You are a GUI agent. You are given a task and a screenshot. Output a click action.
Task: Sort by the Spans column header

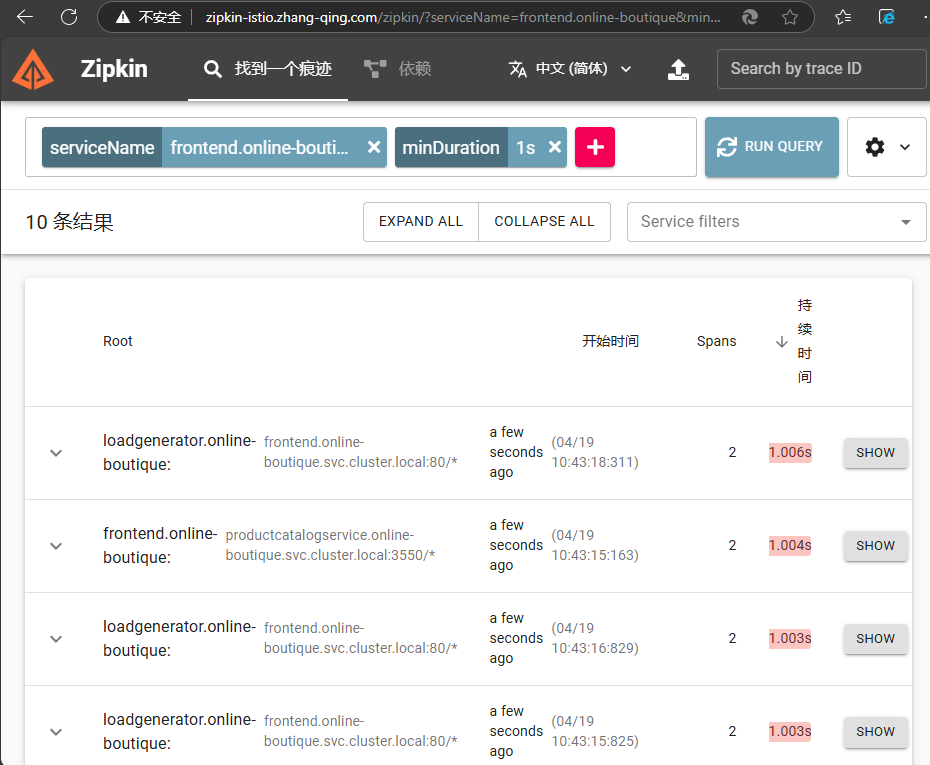point(716,341)
